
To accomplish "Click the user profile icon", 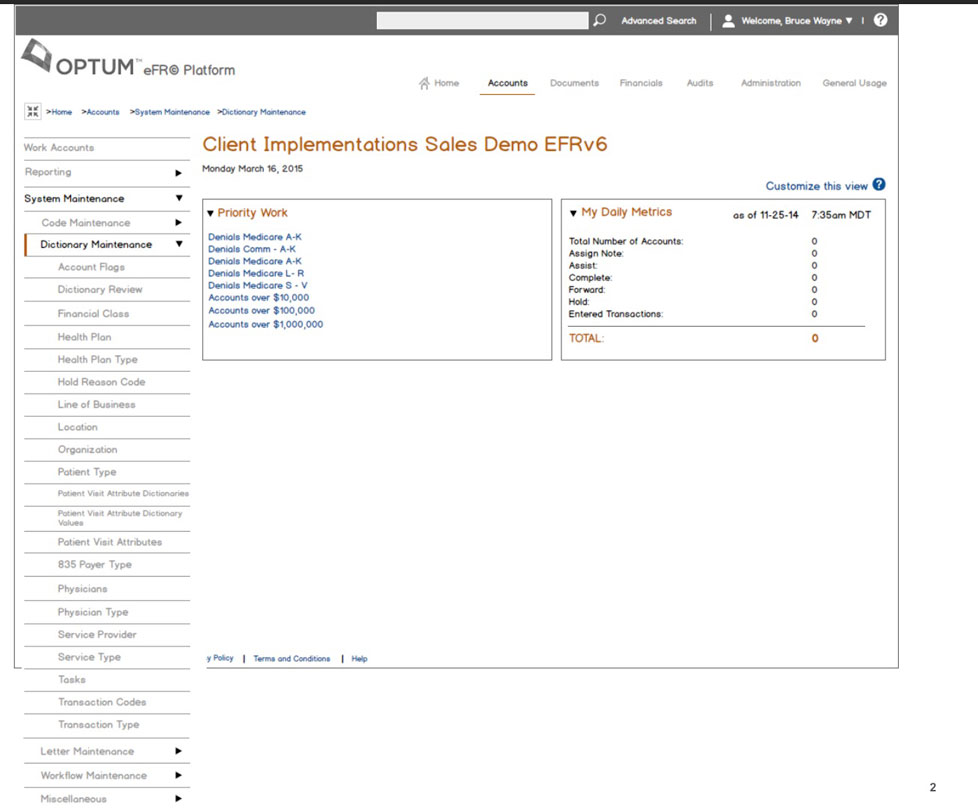I will point(728,20).
